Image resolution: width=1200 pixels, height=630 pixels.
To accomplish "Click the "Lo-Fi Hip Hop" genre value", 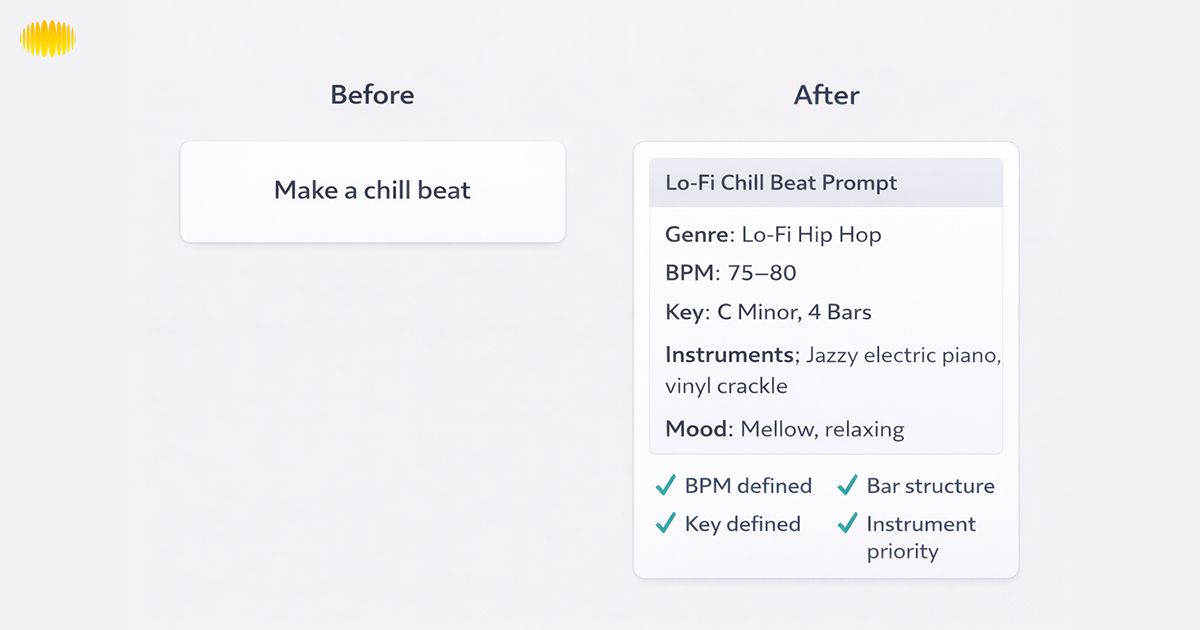I will [x=811, y=235].
